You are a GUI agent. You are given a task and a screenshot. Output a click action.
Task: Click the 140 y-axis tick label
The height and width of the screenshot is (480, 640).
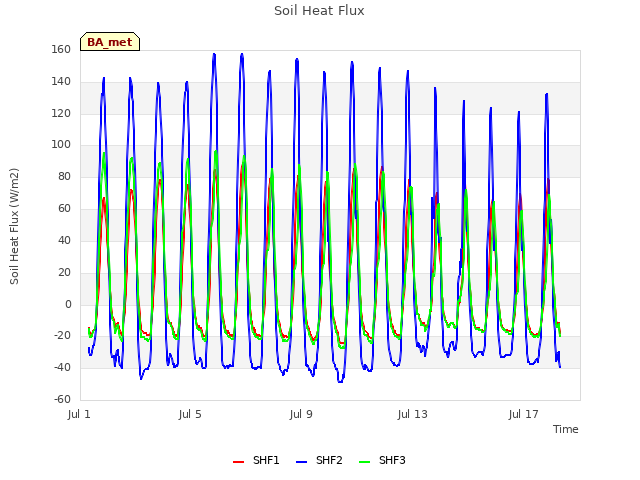(x=61, y=82)
